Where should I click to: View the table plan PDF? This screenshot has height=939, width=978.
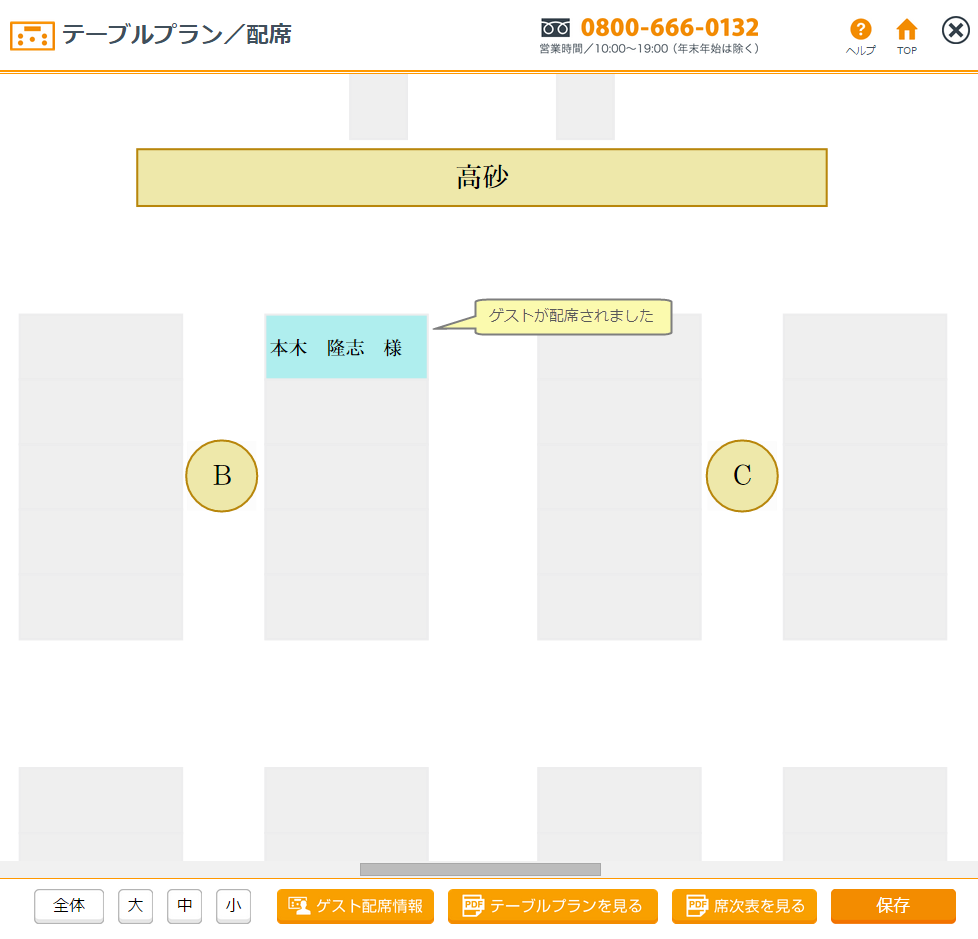click(552, 906)
